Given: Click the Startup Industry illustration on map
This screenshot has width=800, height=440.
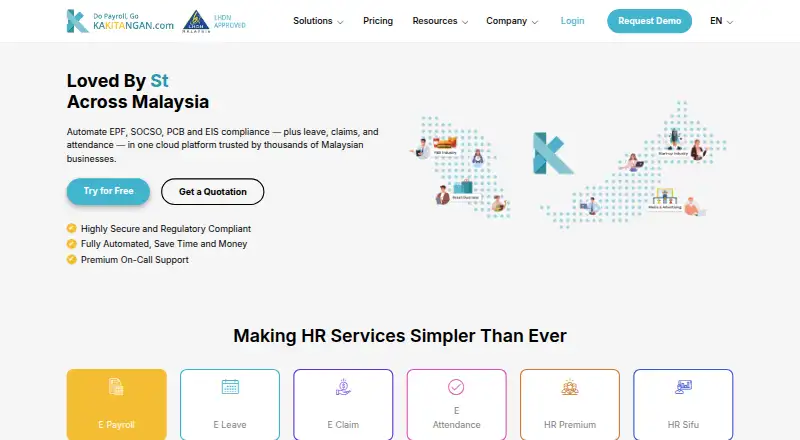Looking at the screenshot, I should click(673, 143).
